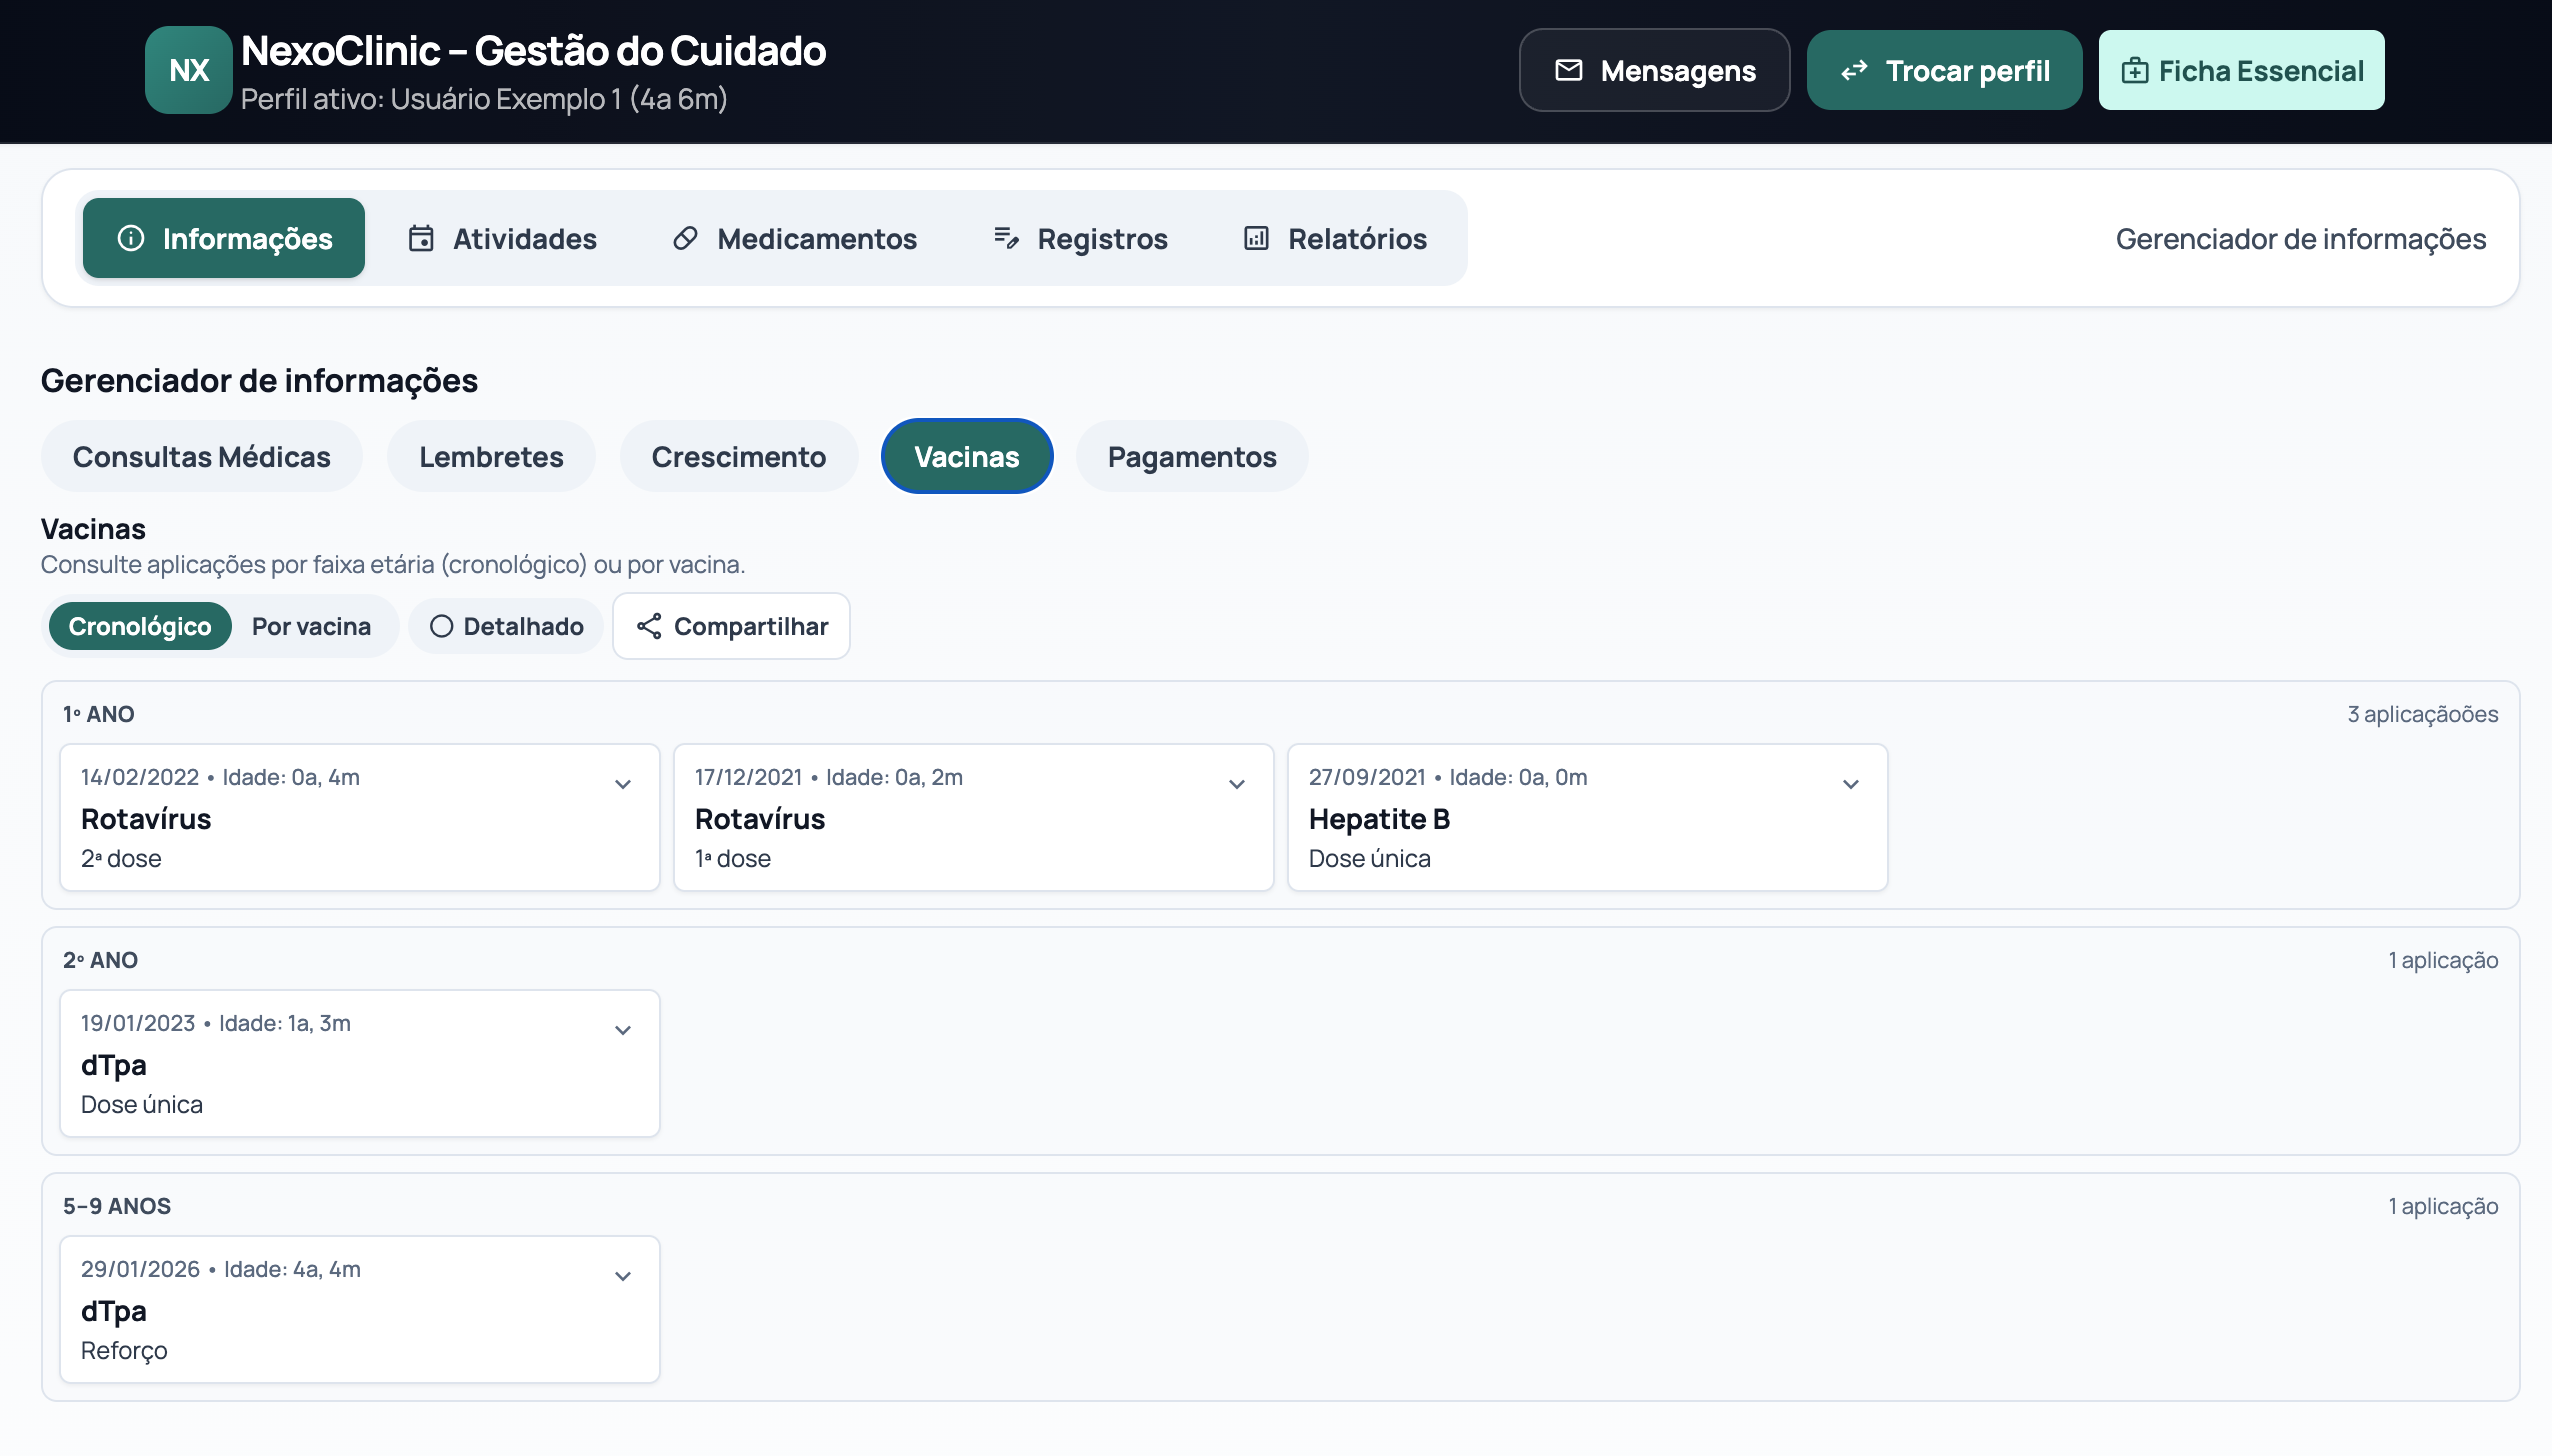Select the Cronológico view
The image size is (2552, 1456).
point(140,626)
